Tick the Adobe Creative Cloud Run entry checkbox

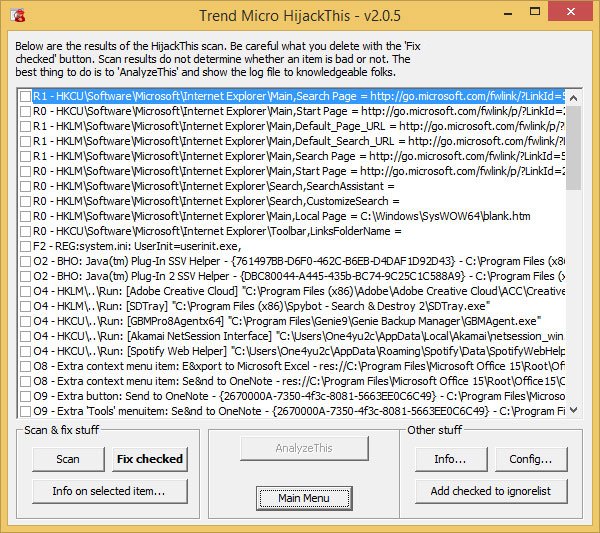tap(26, 291)
